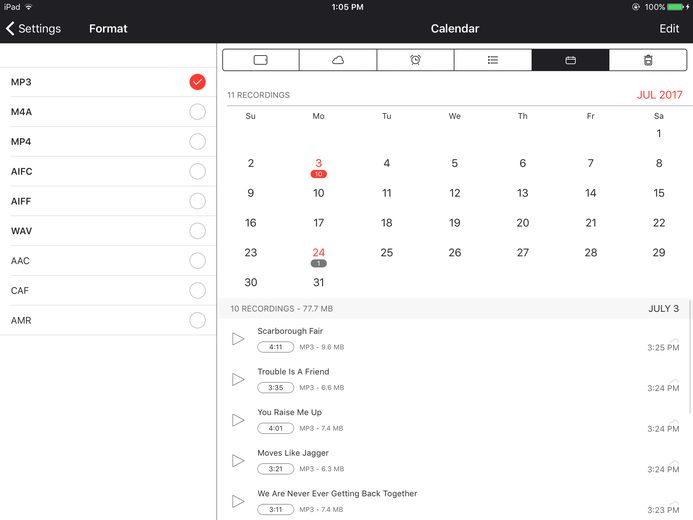Screen dimensions: 693x520
Task: Switch to the list view tab
Action: click(493, 60)
